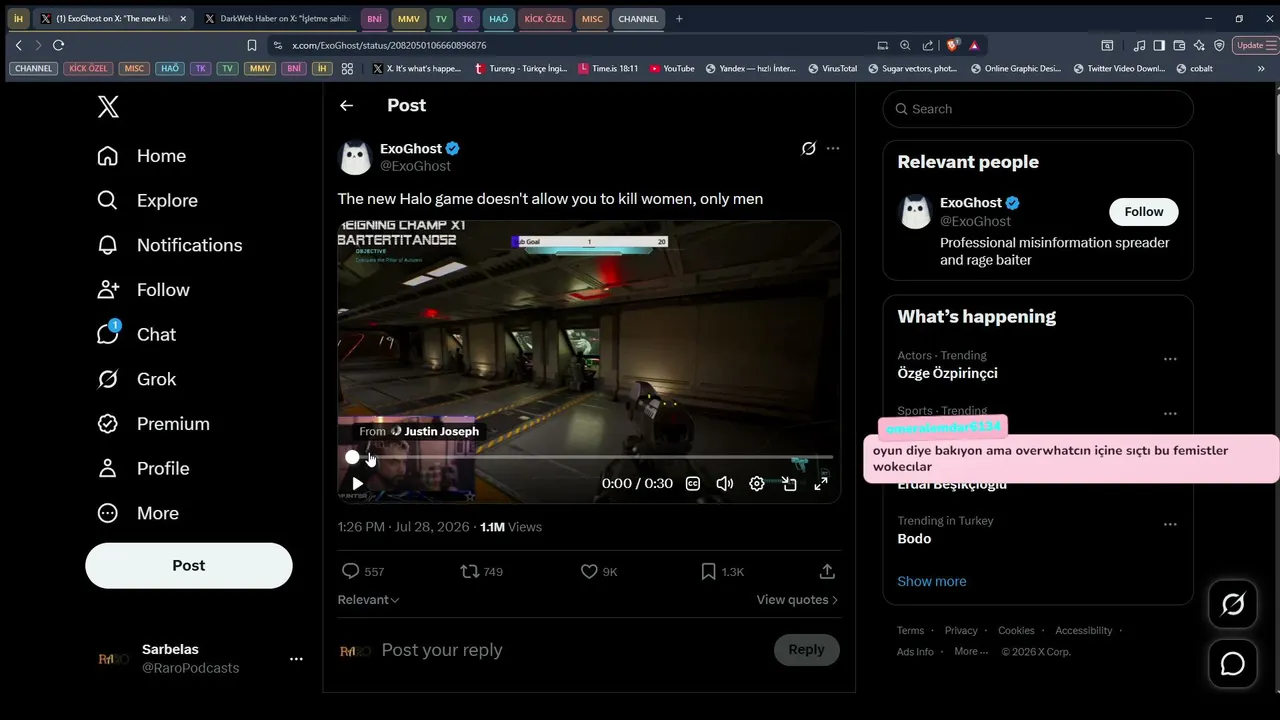Open the Follow page in the sidebar
This screenshot has width=1280, height=720.
click(143, 290)
